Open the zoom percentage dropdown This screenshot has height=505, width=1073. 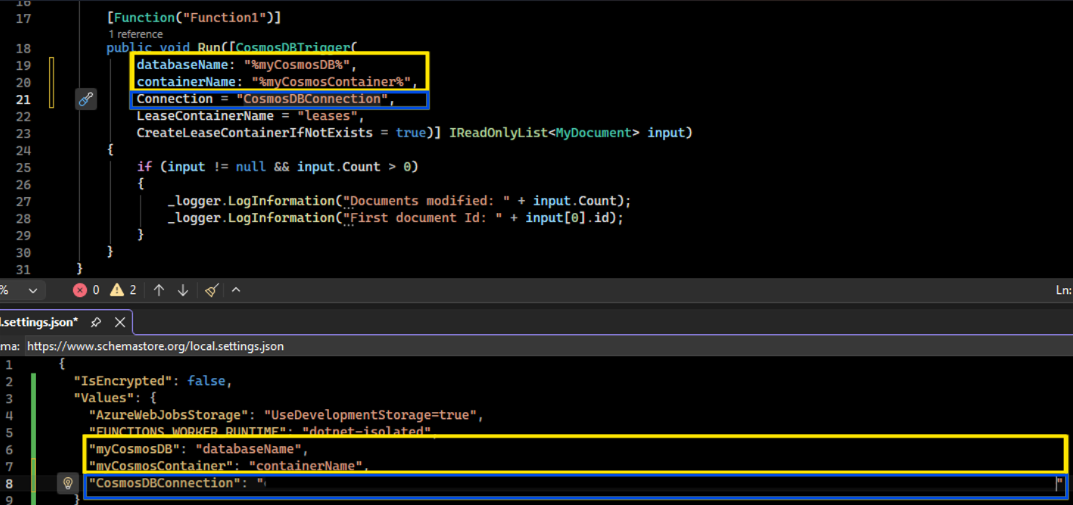pyautogui.click(x=33, y=290)
